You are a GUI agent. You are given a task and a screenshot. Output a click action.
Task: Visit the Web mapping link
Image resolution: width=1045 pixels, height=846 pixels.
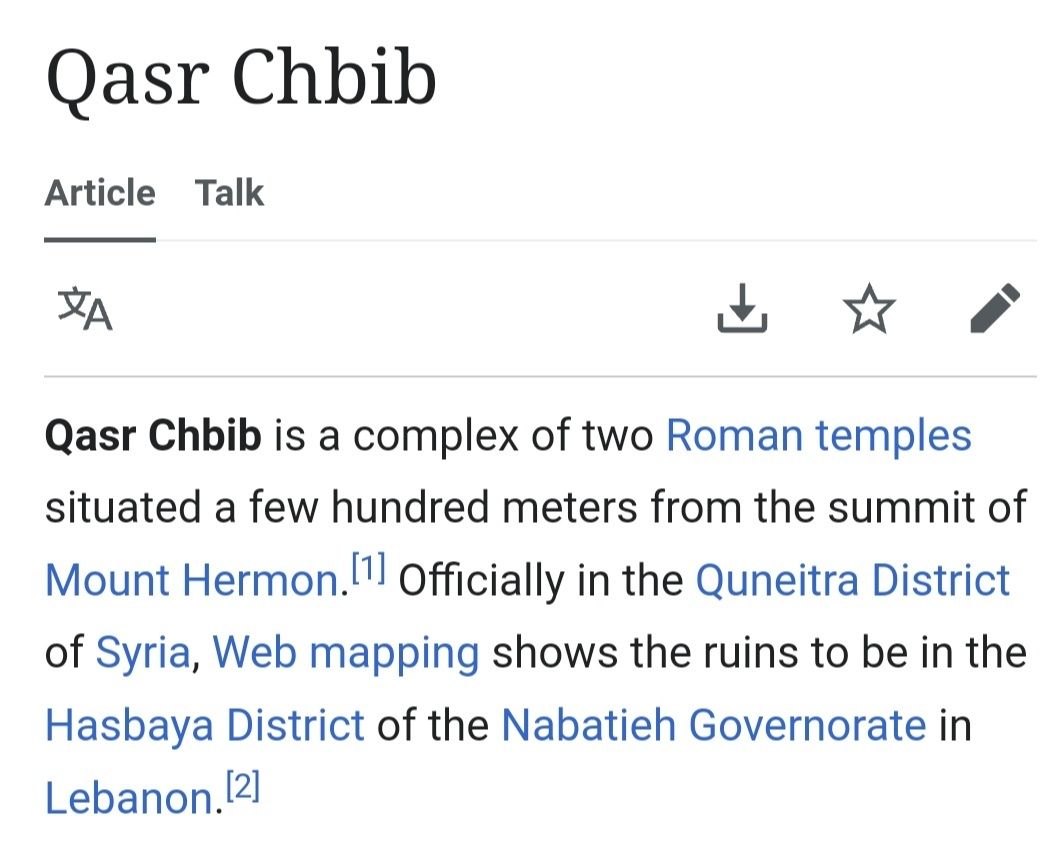346,653
